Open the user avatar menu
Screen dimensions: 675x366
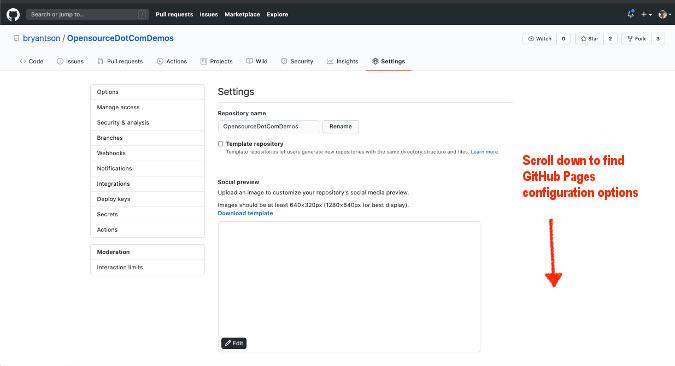click(x=664, y=14)
